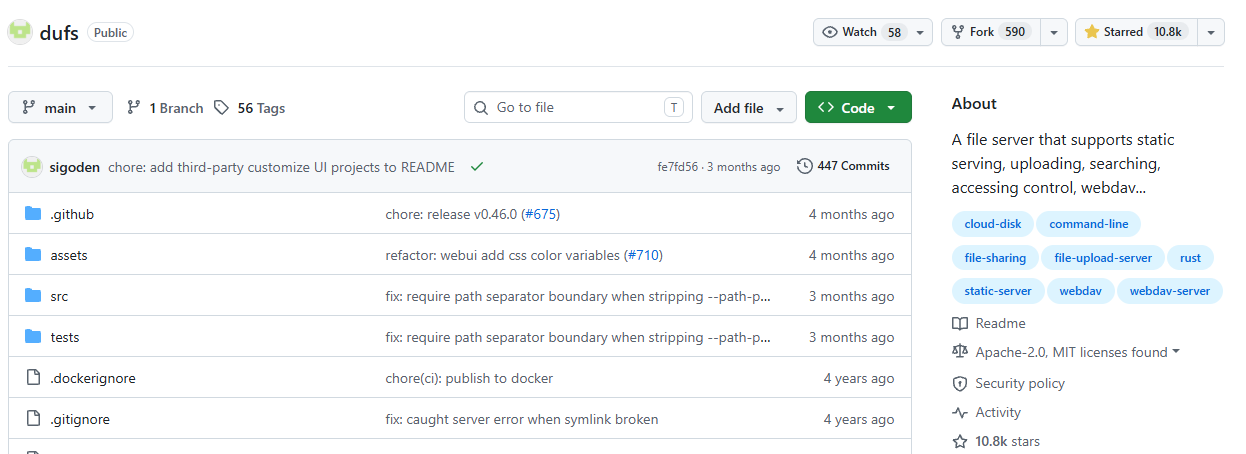
Task: Click the branch icon beside 1 Branch
Action: 133,107
